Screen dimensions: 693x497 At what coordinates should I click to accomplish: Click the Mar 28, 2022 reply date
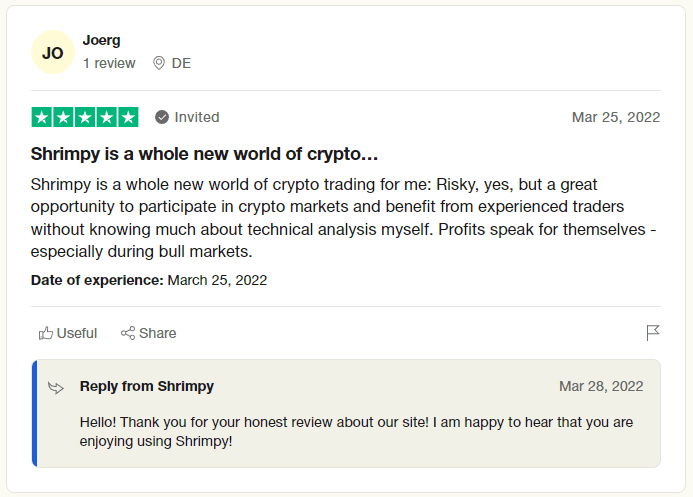pos(601,386)
